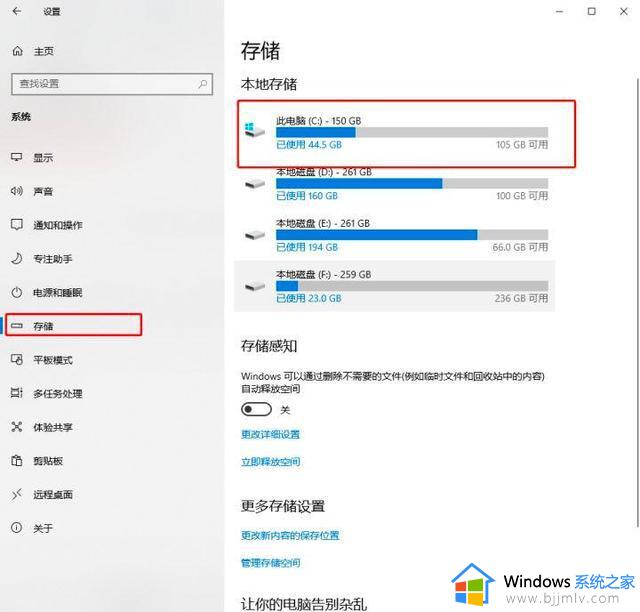Click the 管理存储空间 link
This screenshot has width=640, height=612.
tap(270, 563)
